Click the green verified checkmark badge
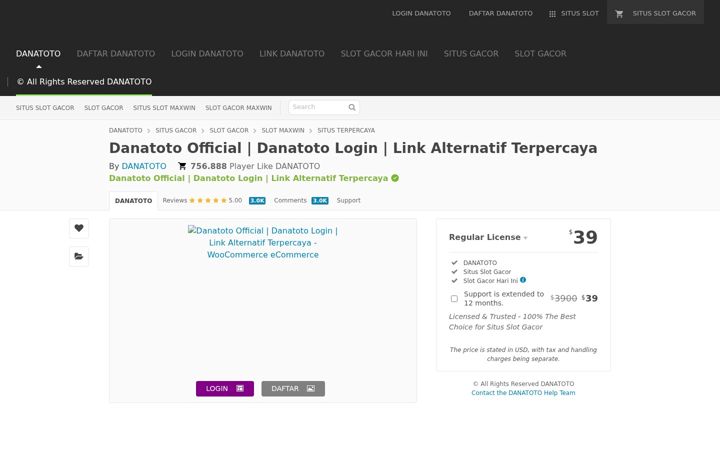Viewport: 720px width, 450px height. click(395, 178)
